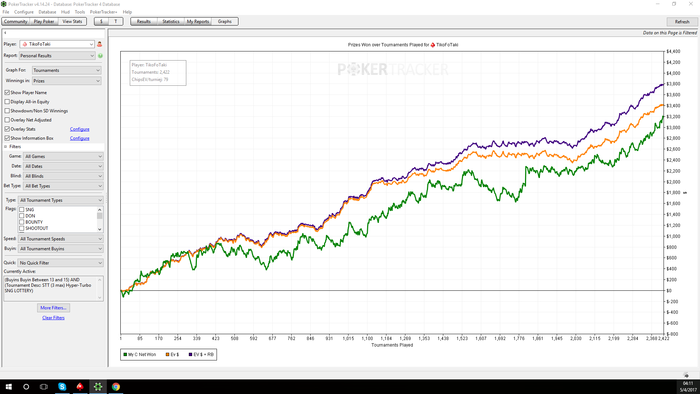Open the Tools menu

point(80,12)
